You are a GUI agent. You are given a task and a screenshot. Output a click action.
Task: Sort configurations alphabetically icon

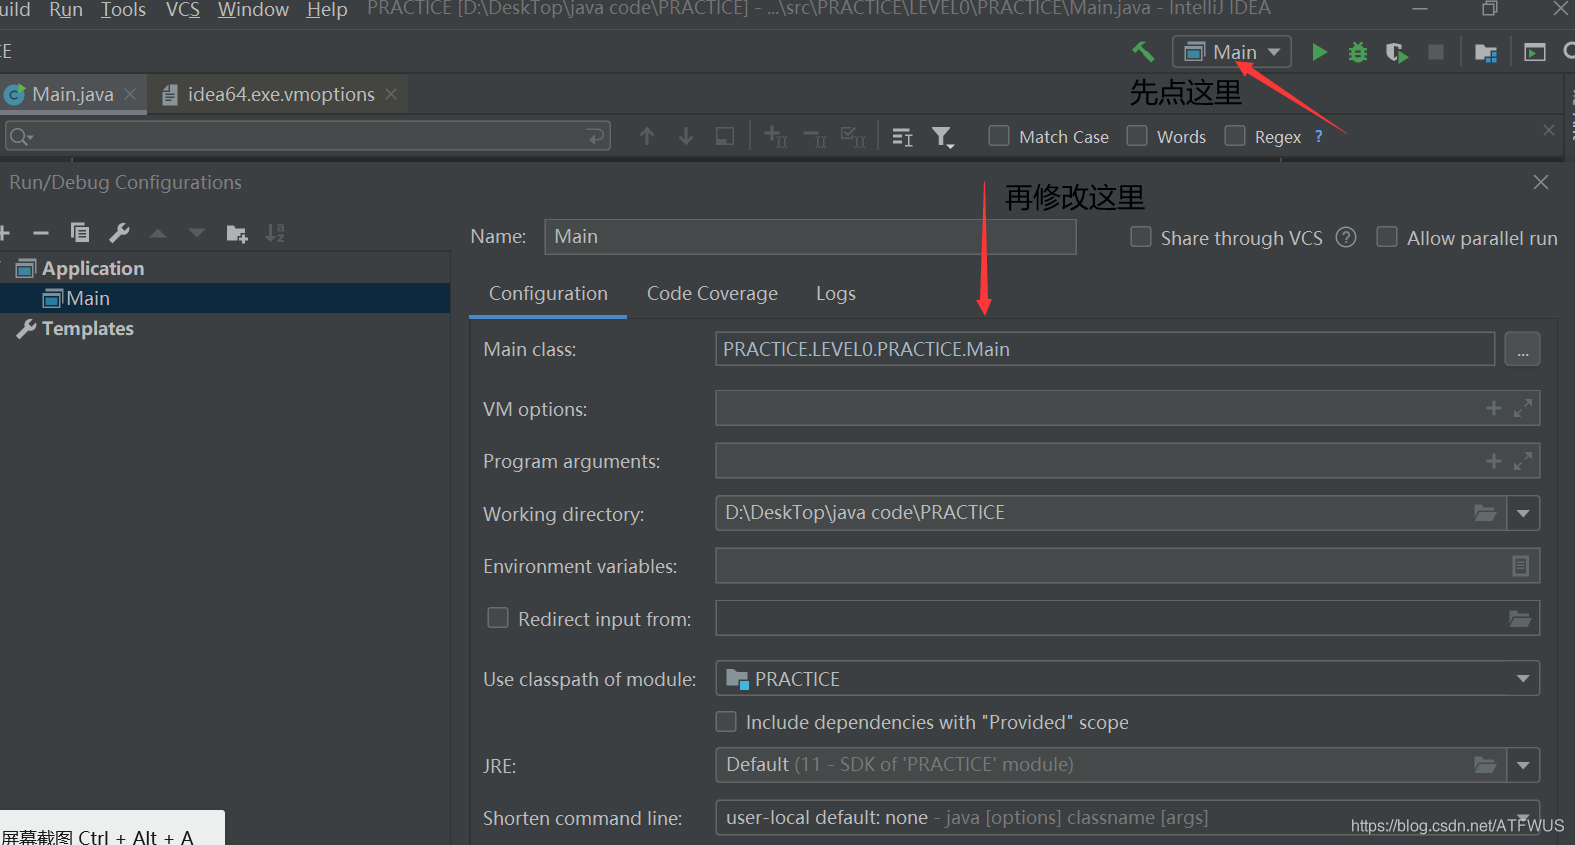click(x=275, y=233)
